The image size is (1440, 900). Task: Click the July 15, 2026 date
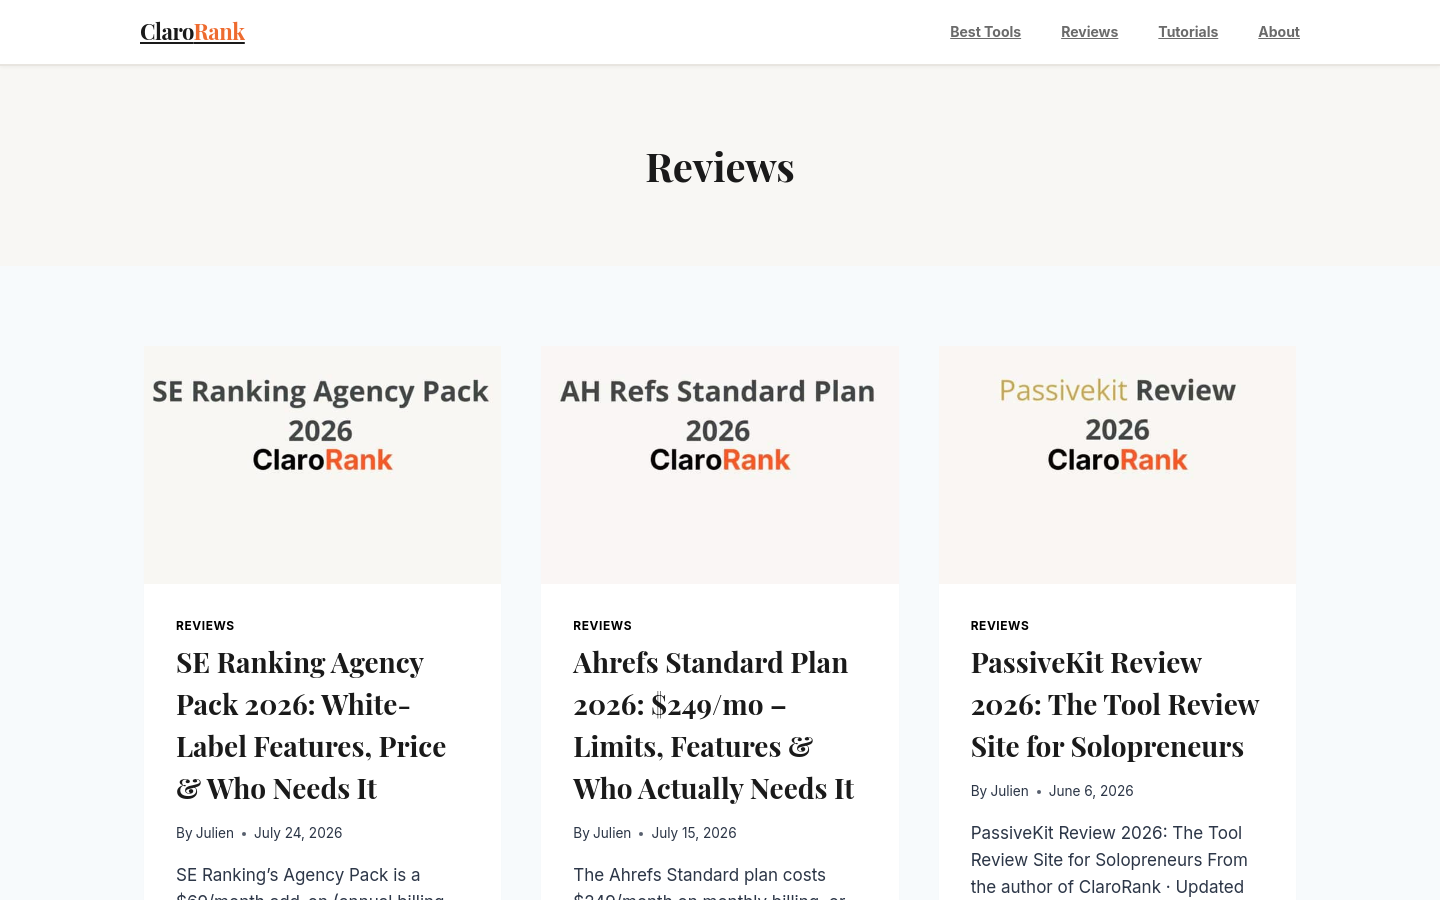point(694,833)
